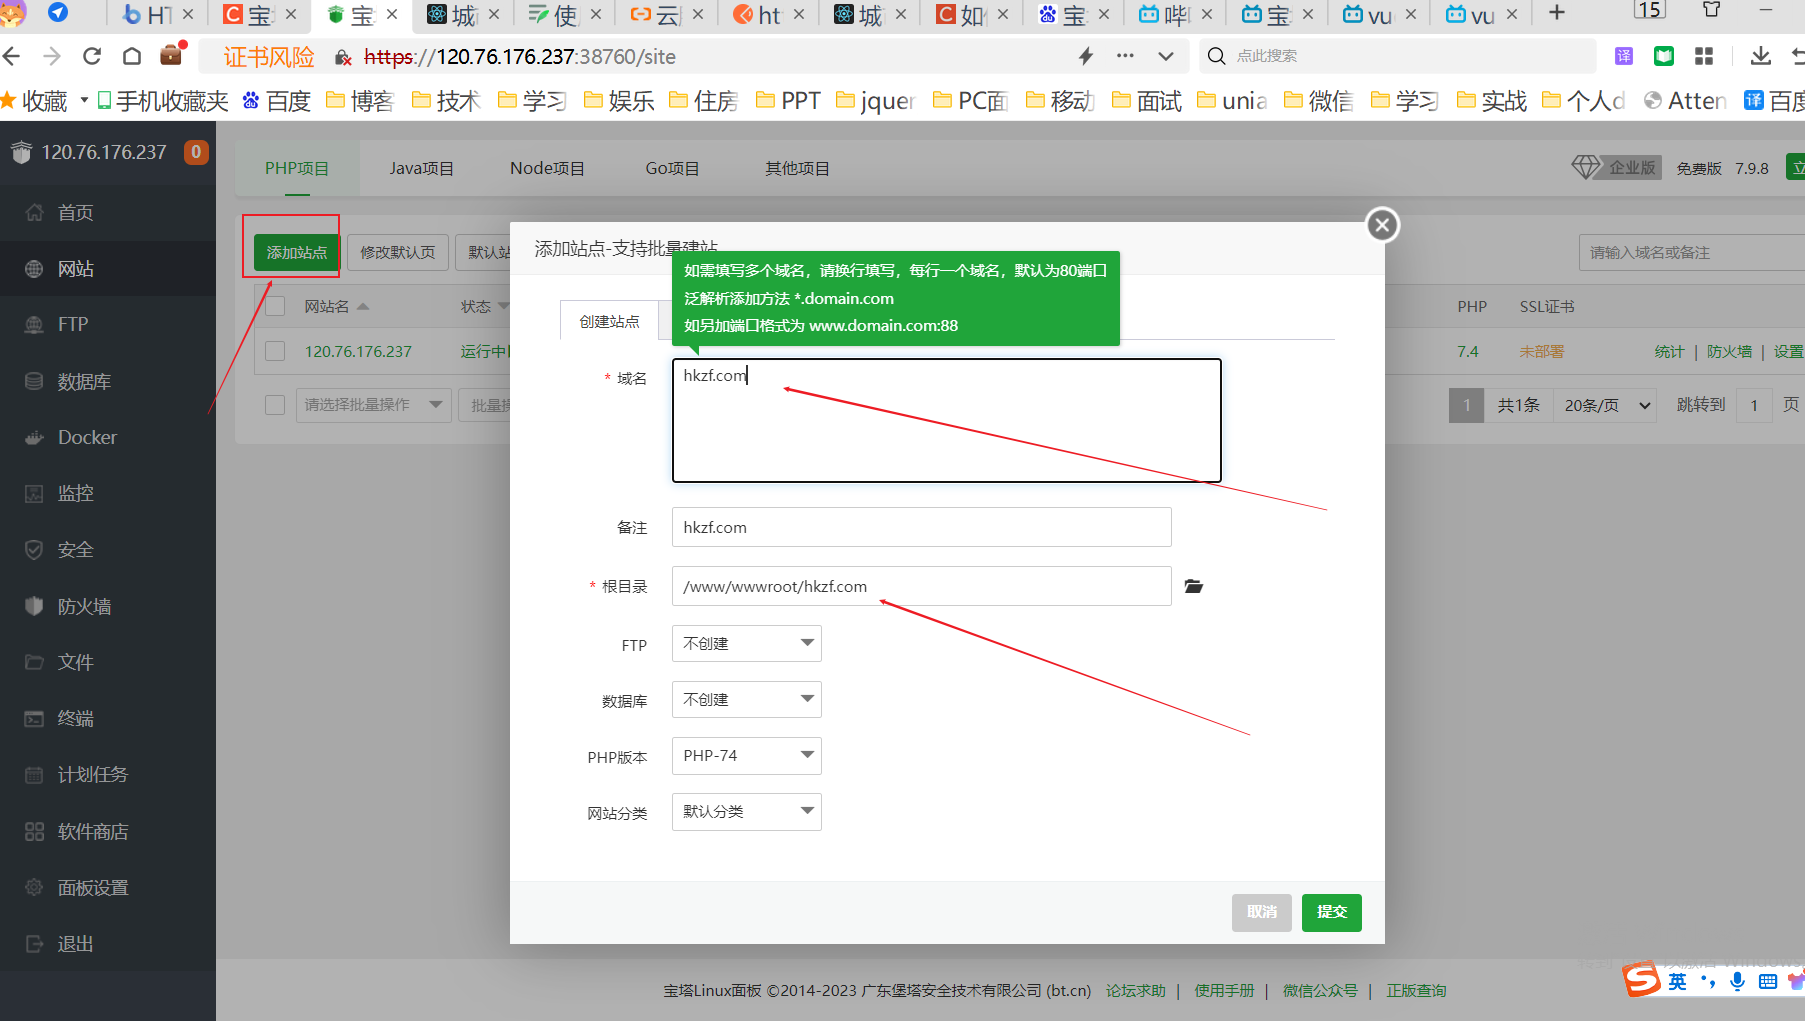1805x1021 pixels.
Task: Click the 跳转到 page number field
Action: [x=1754, y=405]
